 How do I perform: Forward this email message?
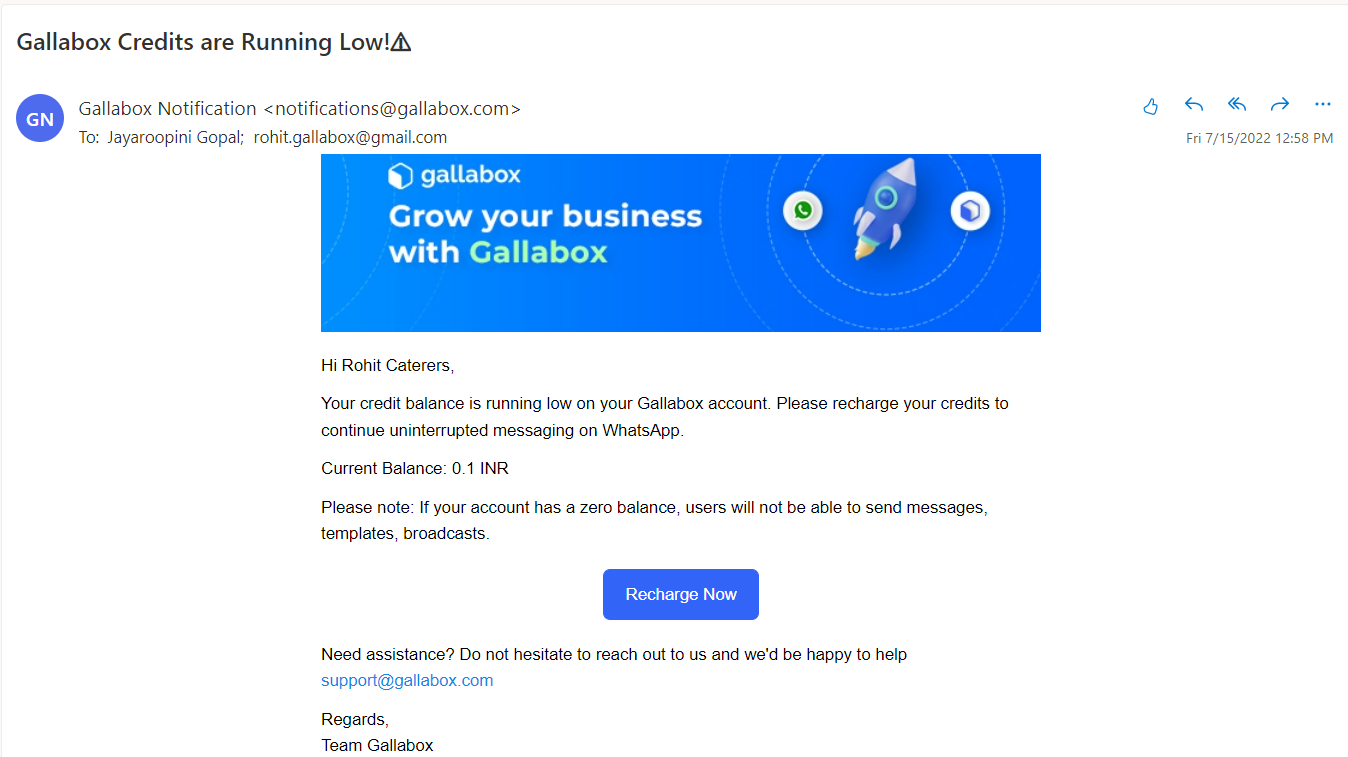click(1280, 105)
